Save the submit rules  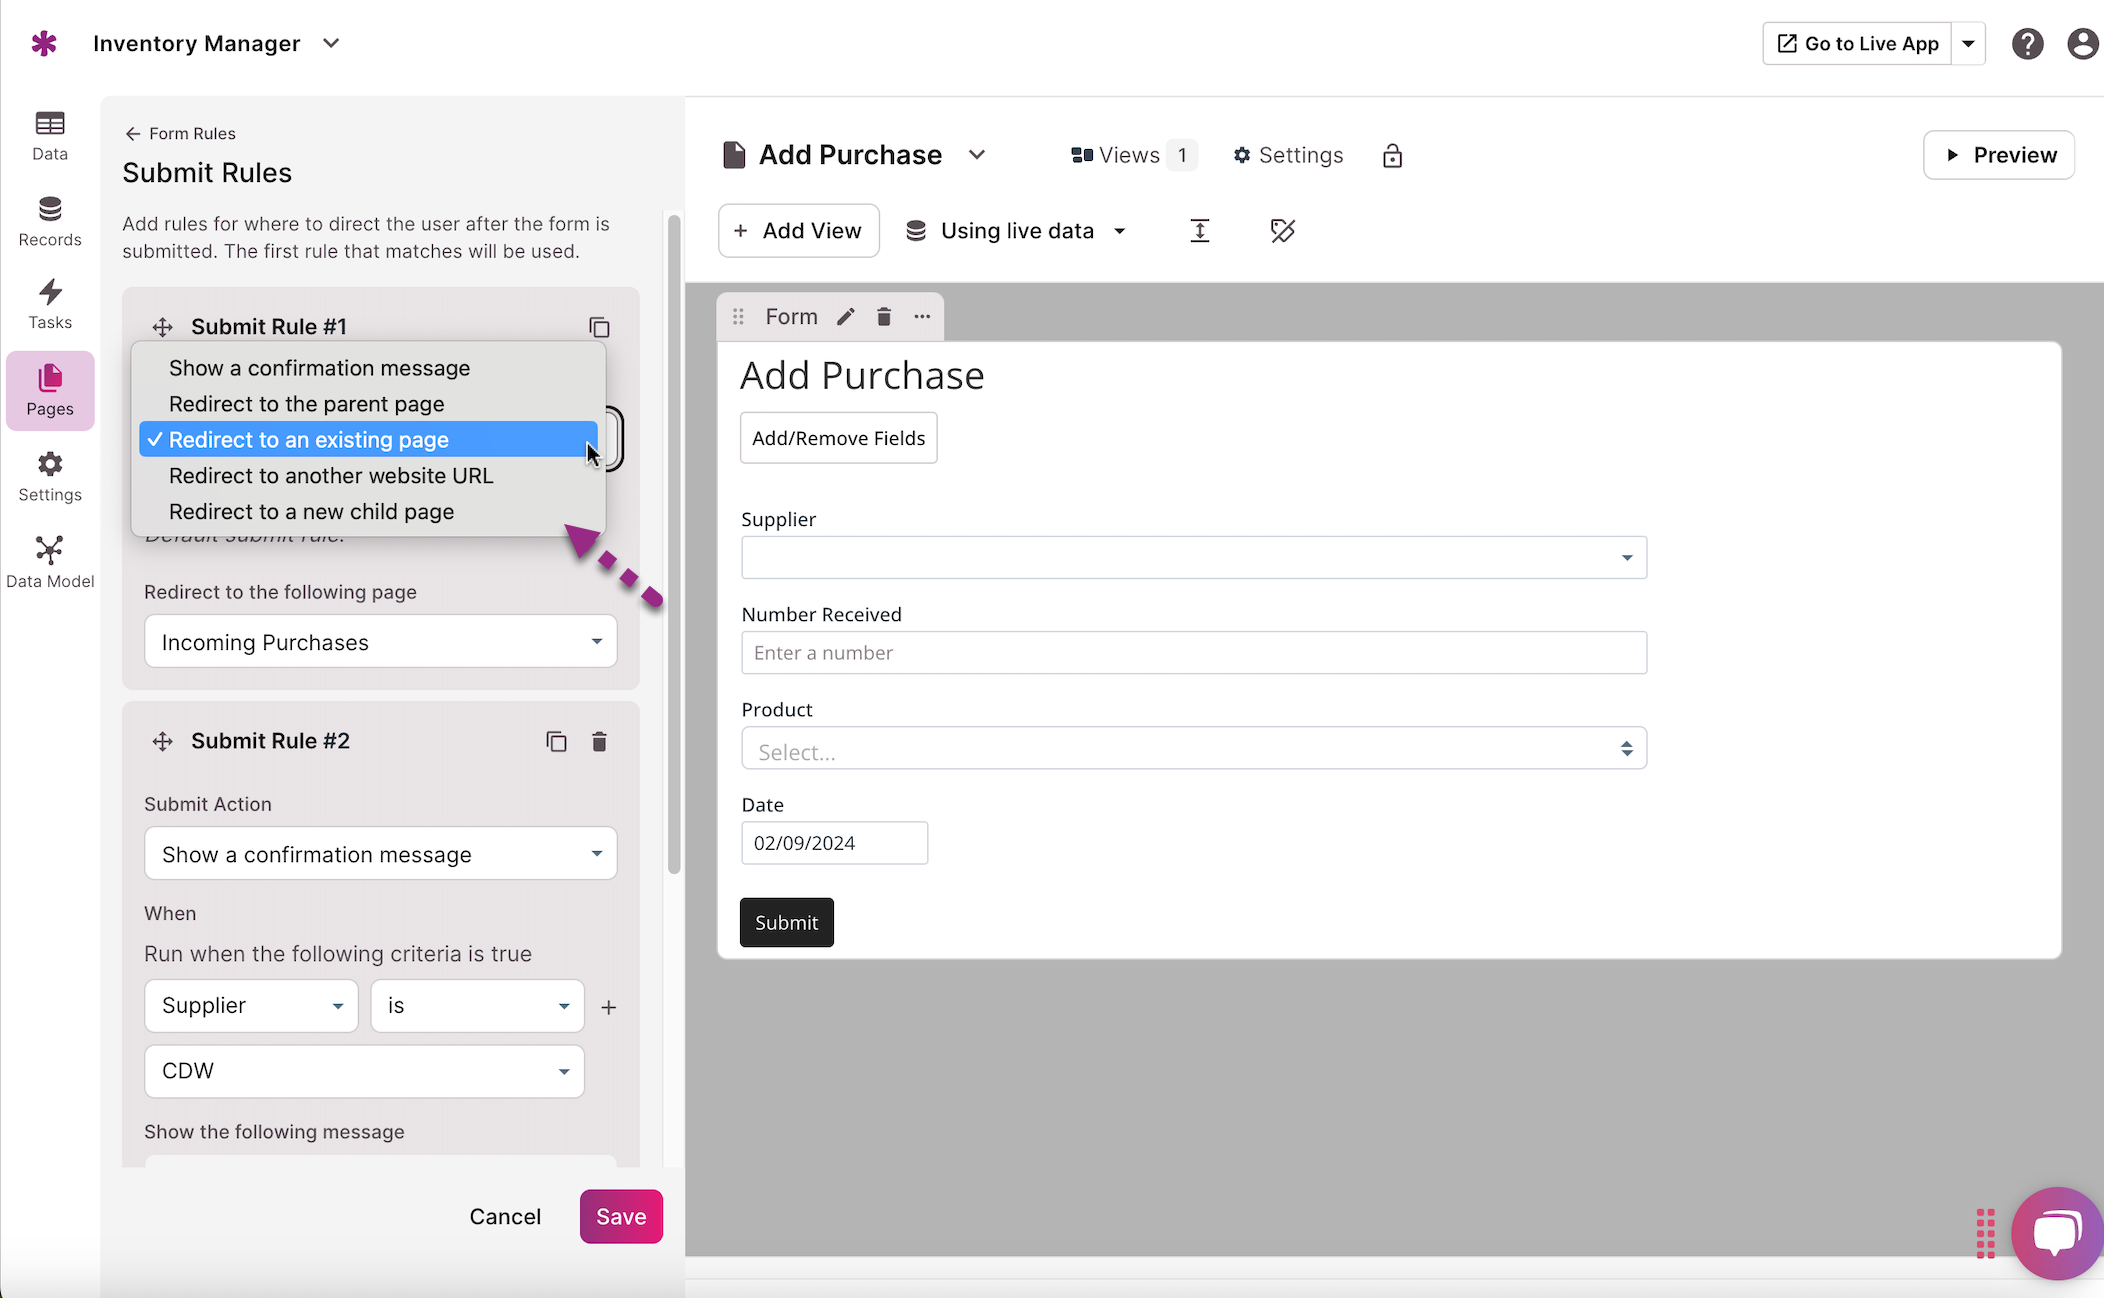coord(621,1216)
